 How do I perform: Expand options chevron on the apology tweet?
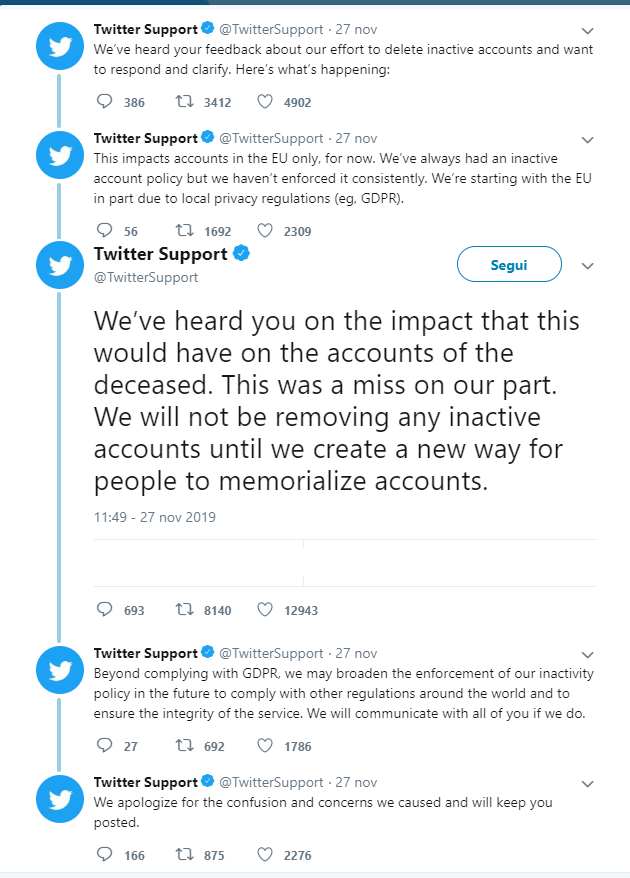588,783
